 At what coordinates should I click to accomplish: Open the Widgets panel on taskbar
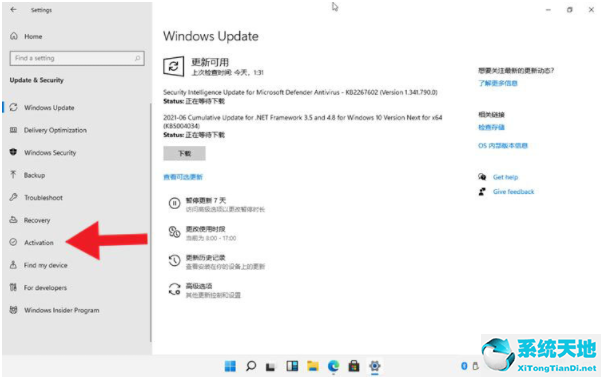point(292,366)
